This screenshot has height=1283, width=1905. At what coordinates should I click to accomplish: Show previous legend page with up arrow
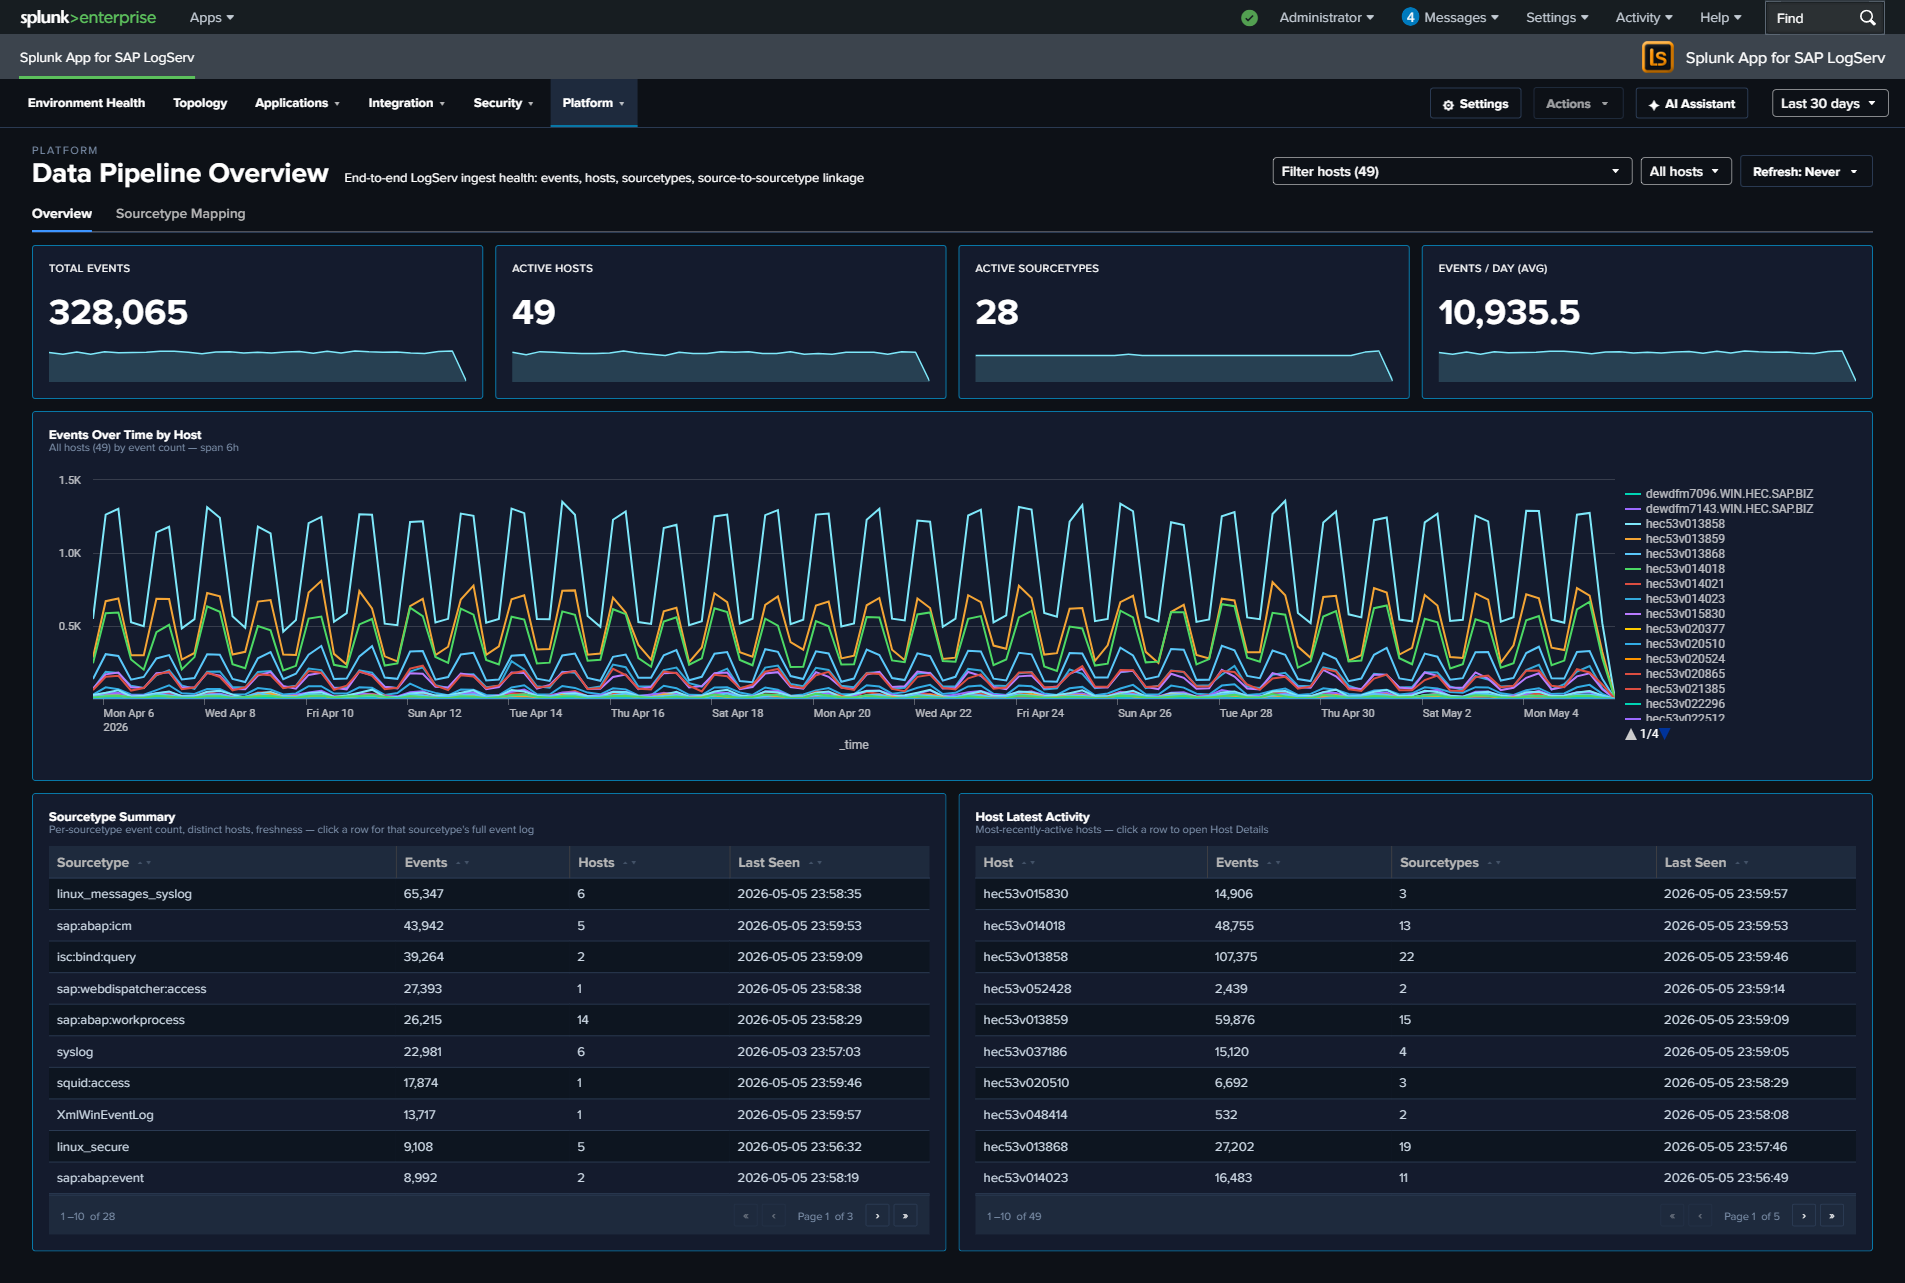coord(1631,734)
